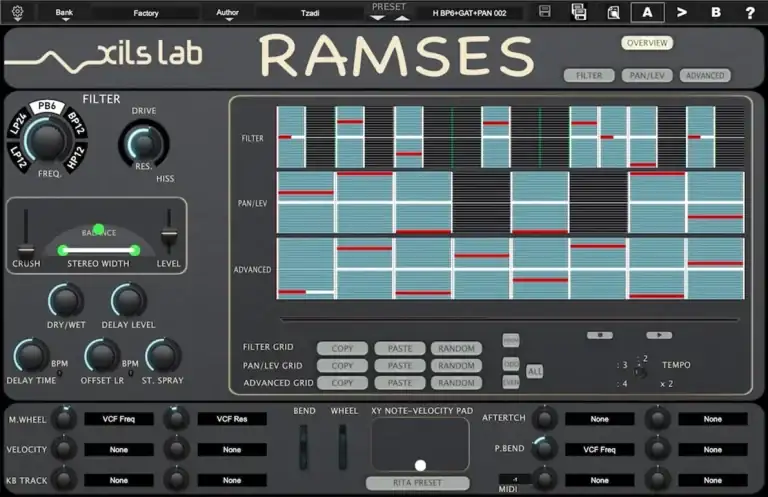Click the first VELOCITY amount knob
The image size is (768, 497).
click(x=64, y=449)
